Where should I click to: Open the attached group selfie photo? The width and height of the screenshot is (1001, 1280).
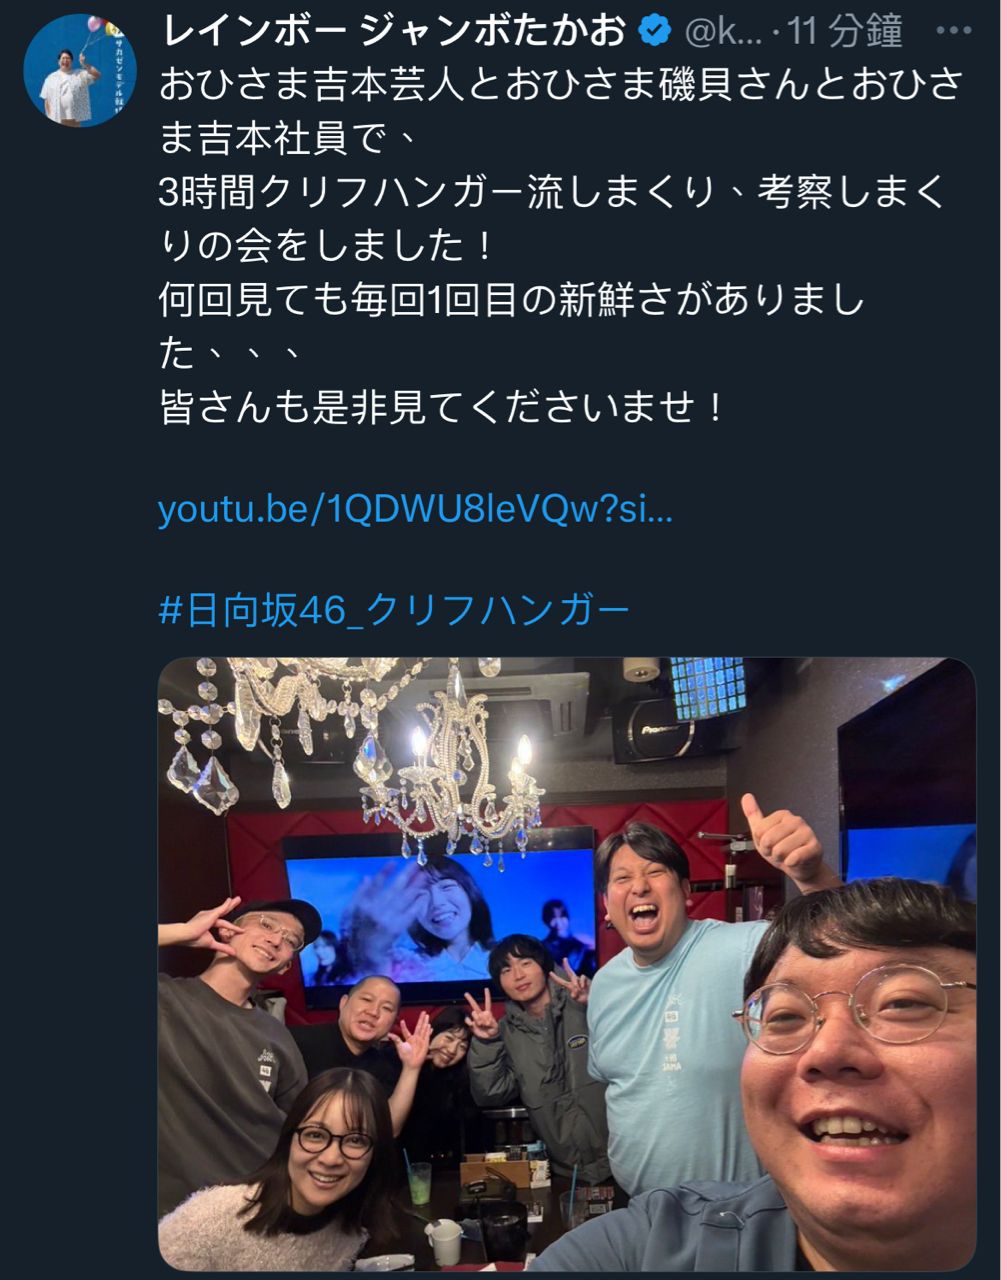pyautogui.click(x=567, y=964)
